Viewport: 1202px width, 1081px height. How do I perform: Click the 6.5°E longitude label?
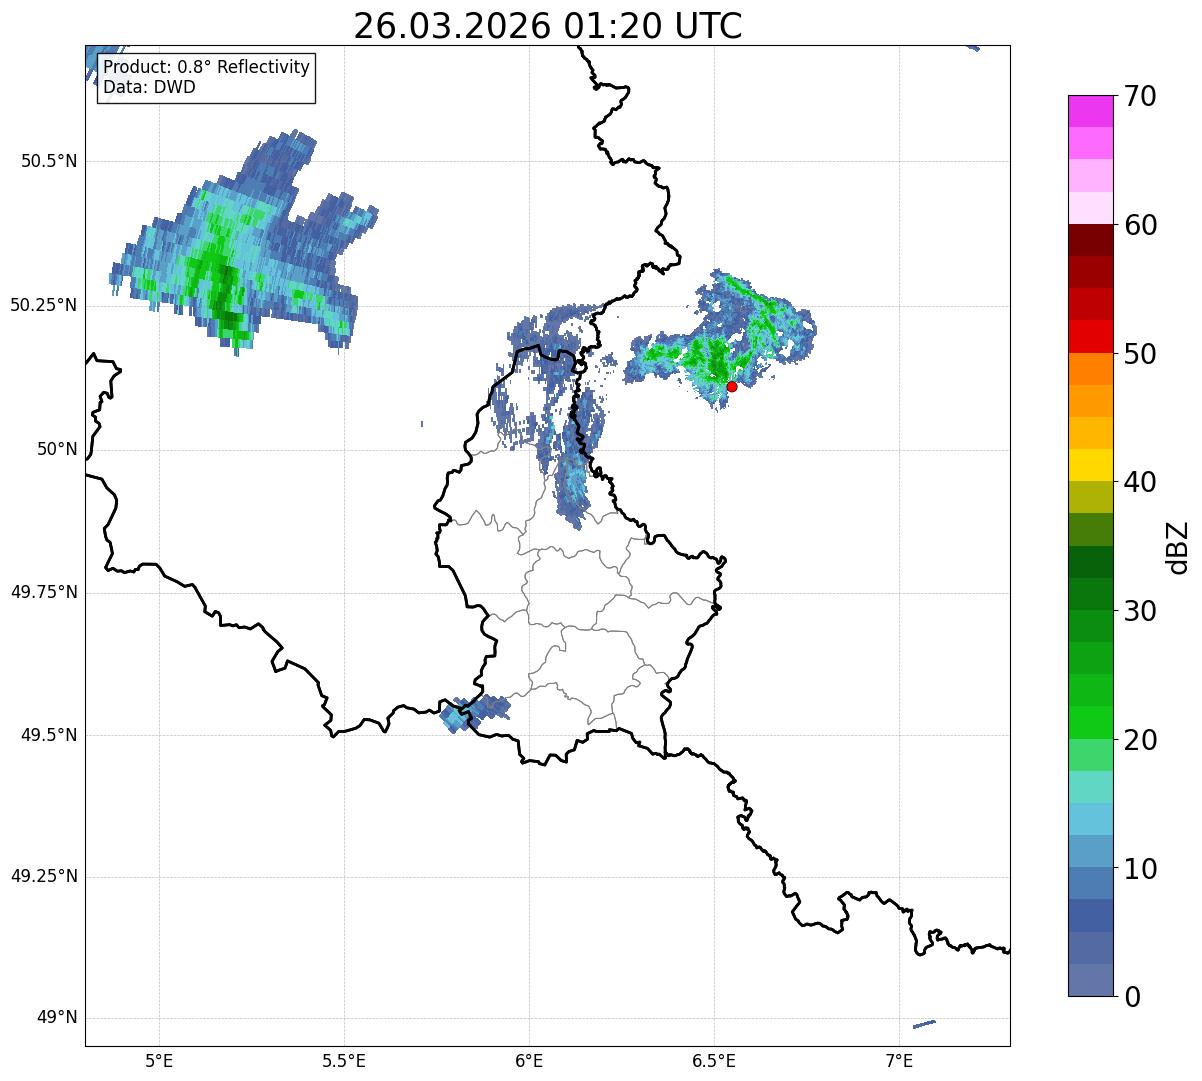714,1061
